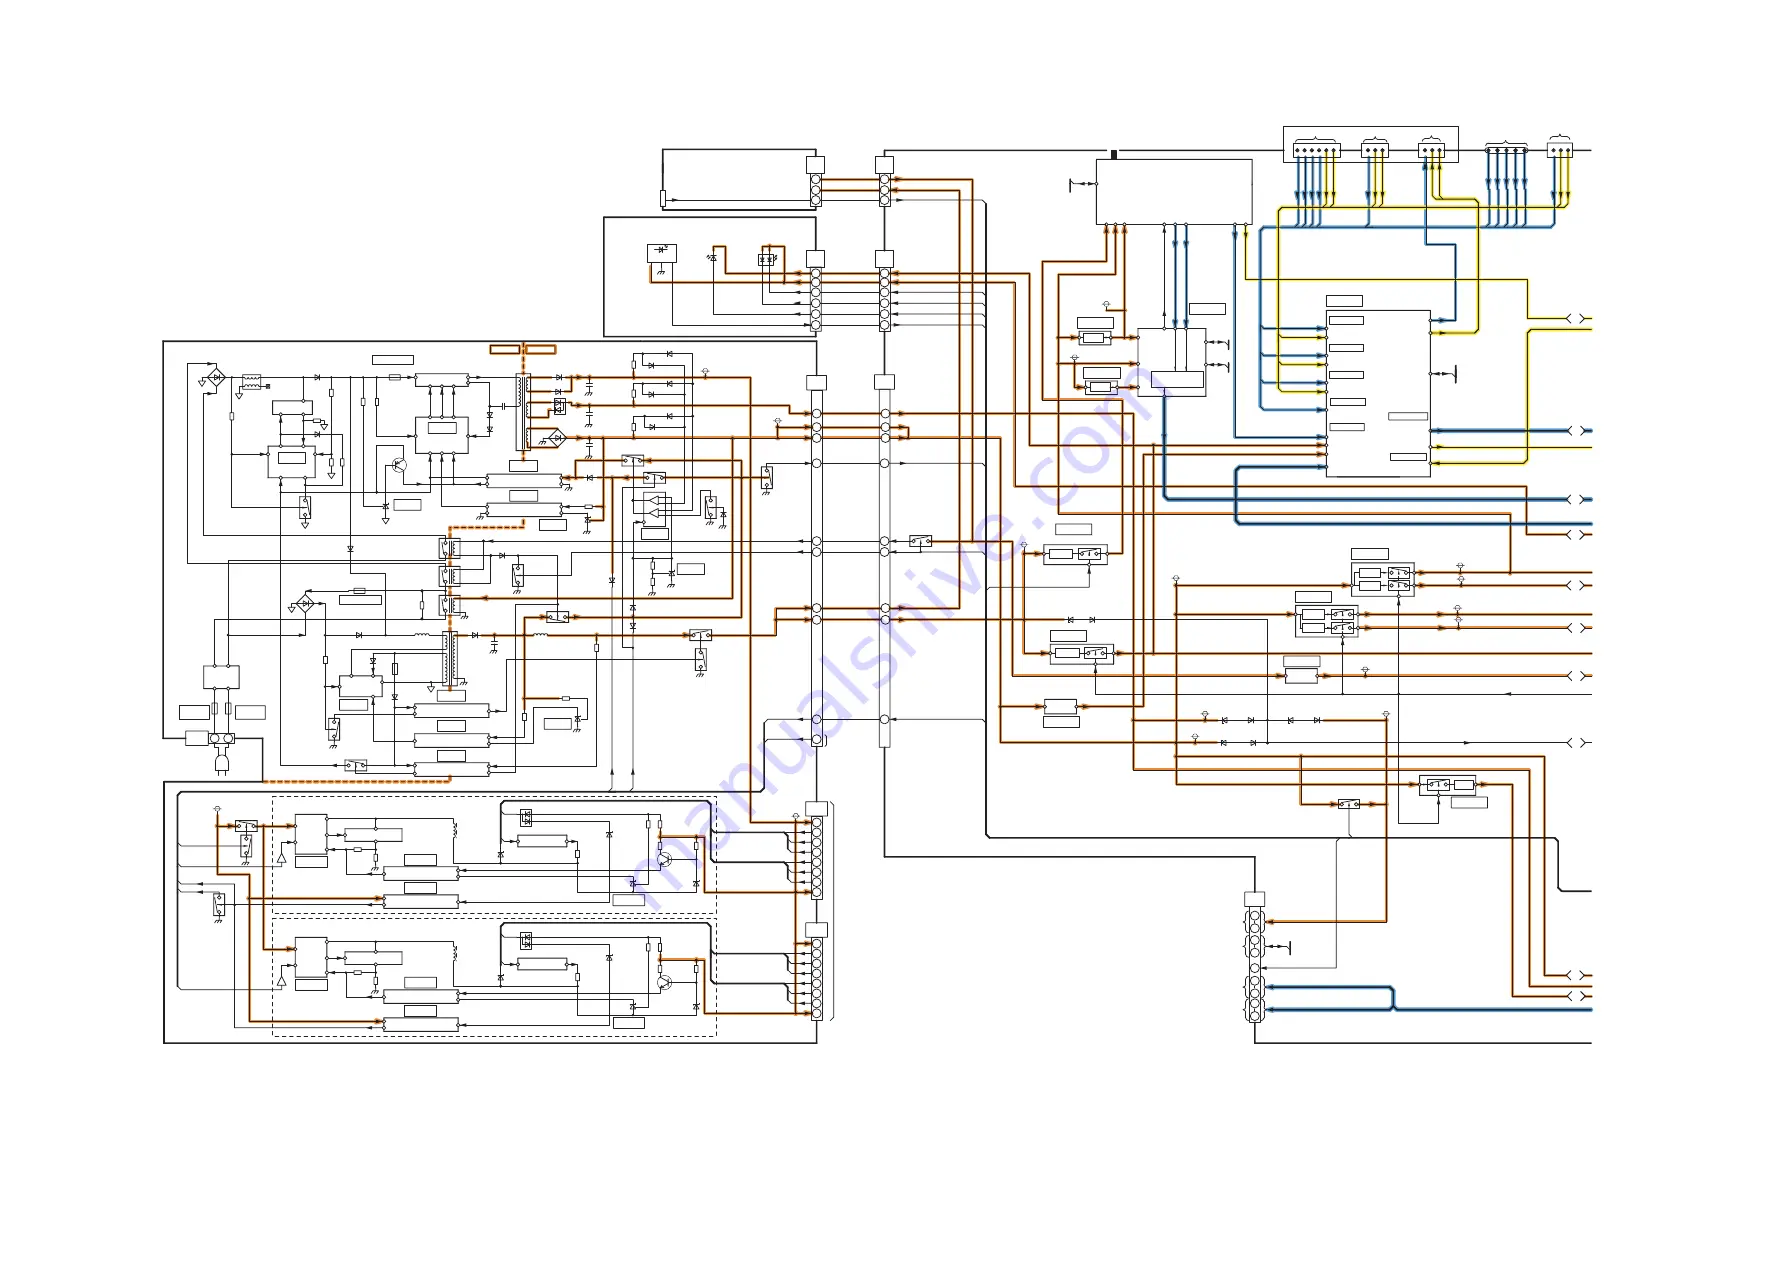Click the five-pin blue-wired connector outside the box
The image size is (1787, 1263).
pos(1506,150)
